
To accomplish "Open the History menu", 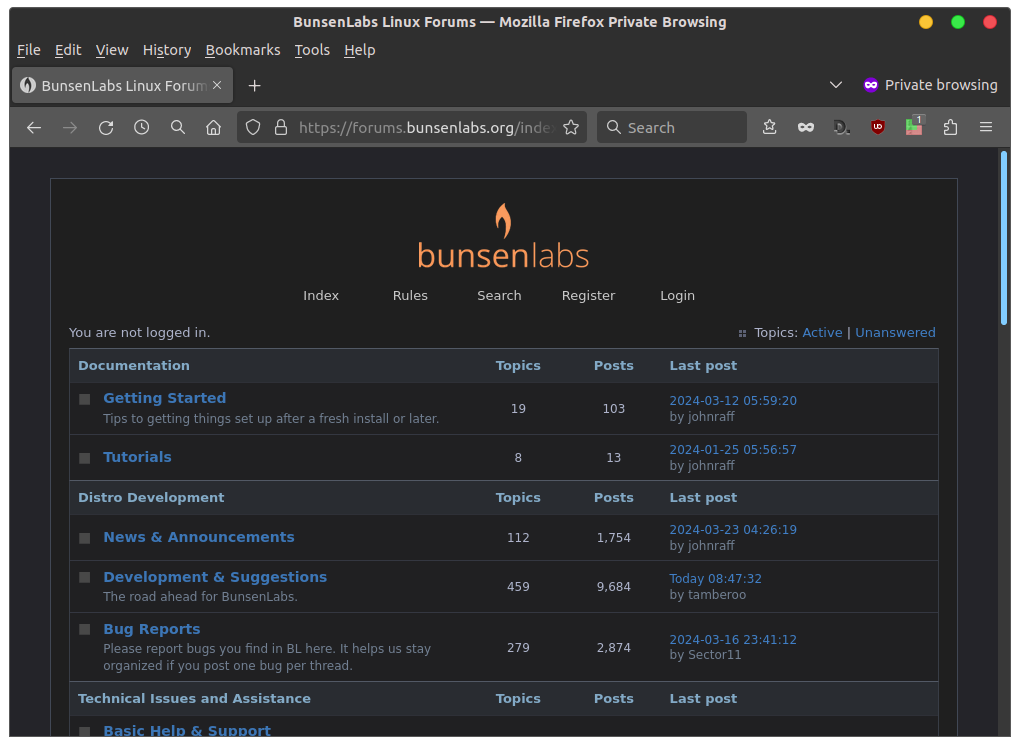I will (167, 50).
